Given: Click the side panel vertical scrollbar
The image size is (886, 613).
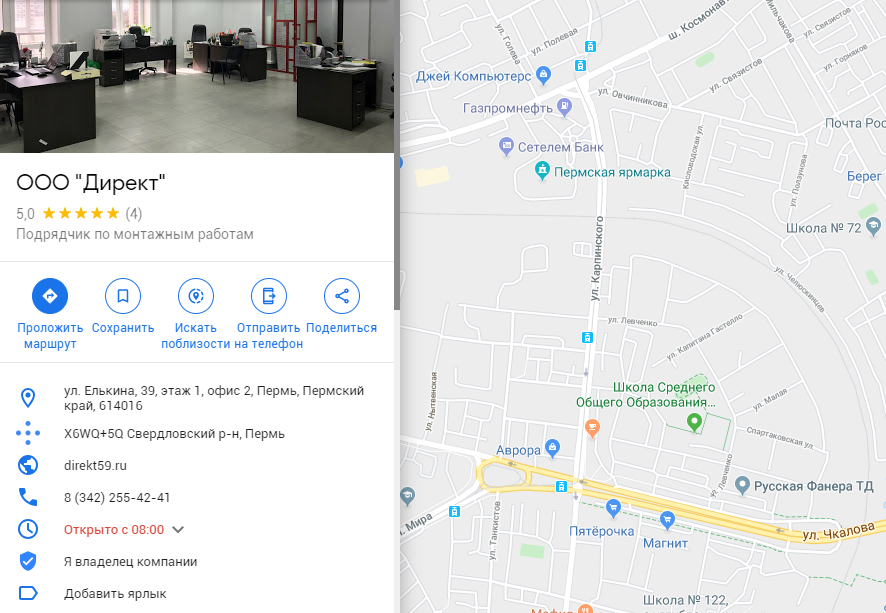Looking at the screenshot, I should (x=397, y=155).
